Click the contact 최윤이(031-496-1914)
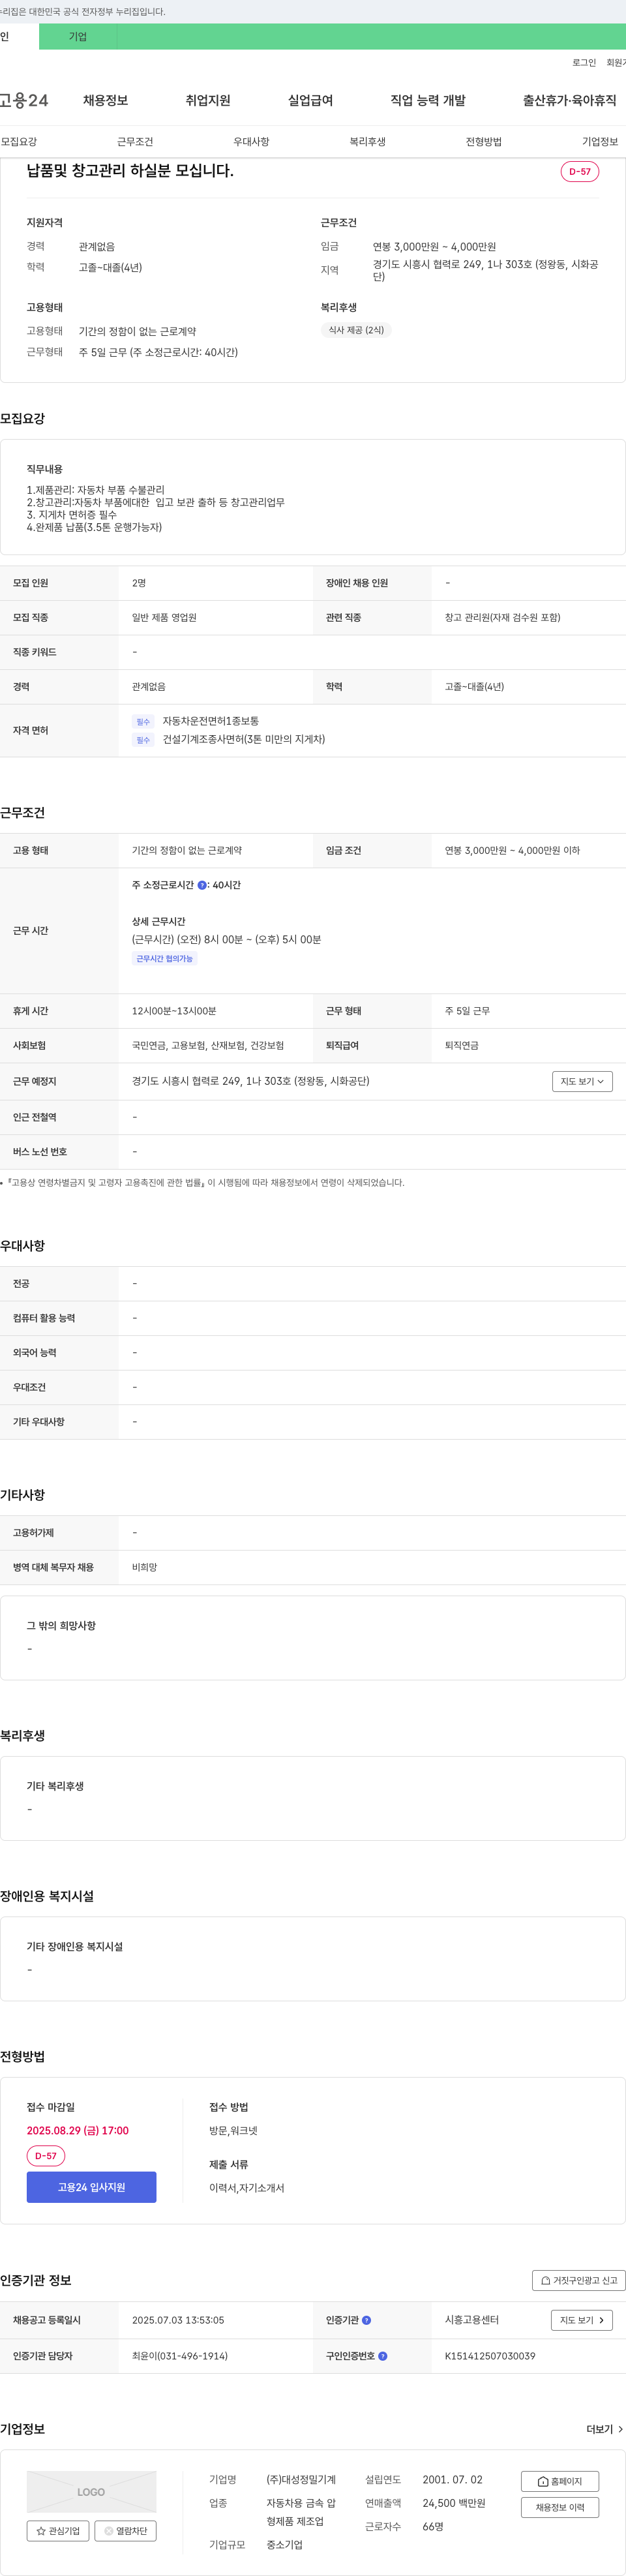This screenshot has height=2576, width=626. click(x=180, y=2356)
